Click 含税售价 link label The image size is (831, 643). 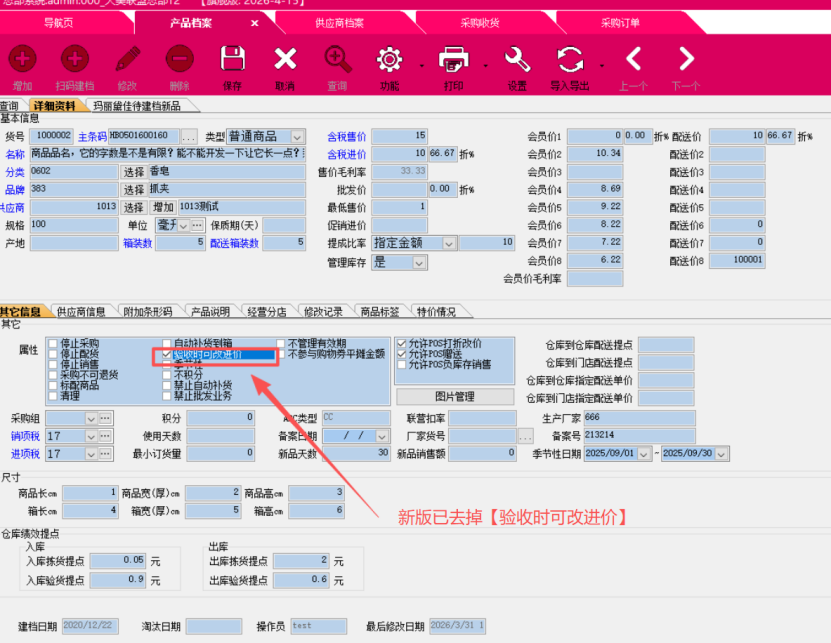click(347, 137)
